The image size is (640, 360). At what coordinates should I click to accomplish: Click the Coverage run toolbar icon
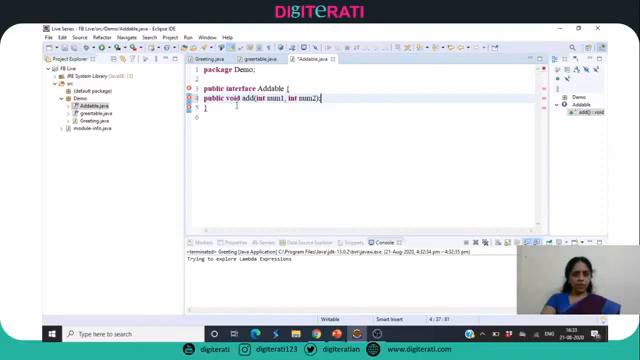tap(117, 48)
